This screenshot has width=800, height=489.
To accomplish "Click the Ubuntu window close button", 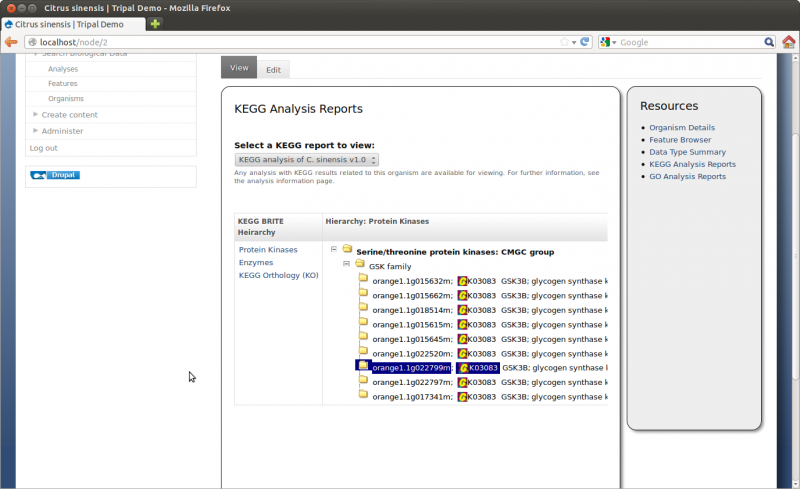I will click(x=11, y=8).
